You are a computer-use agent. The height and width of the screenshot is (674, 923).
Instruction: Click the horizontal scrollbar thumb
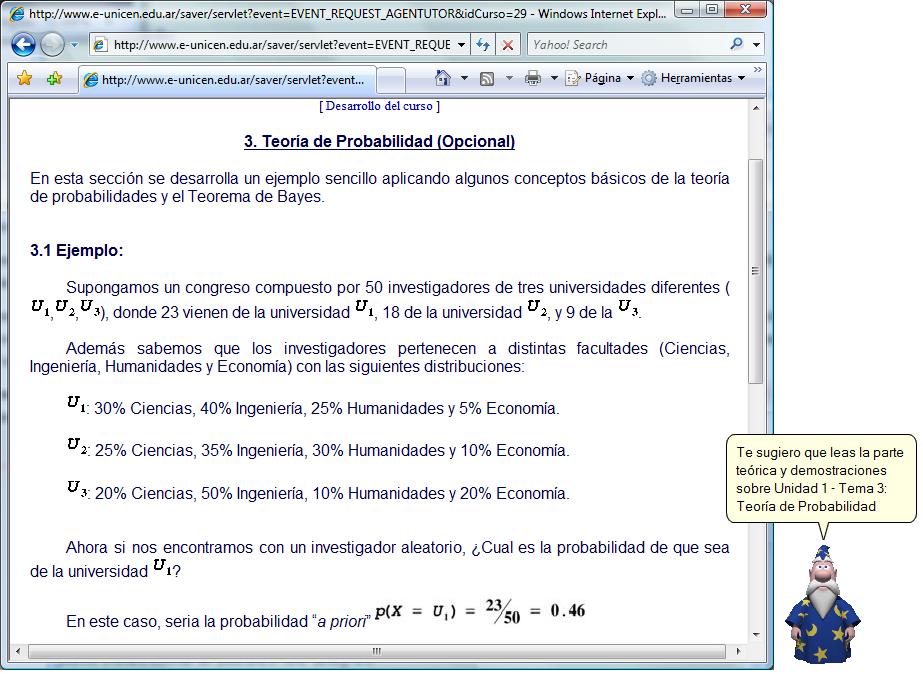tap(377, 651)
